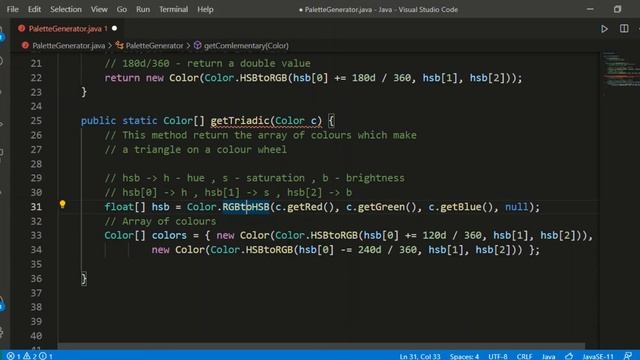Click JavaSE-11 runtime in status bar
640x360 pixels.
598,356
